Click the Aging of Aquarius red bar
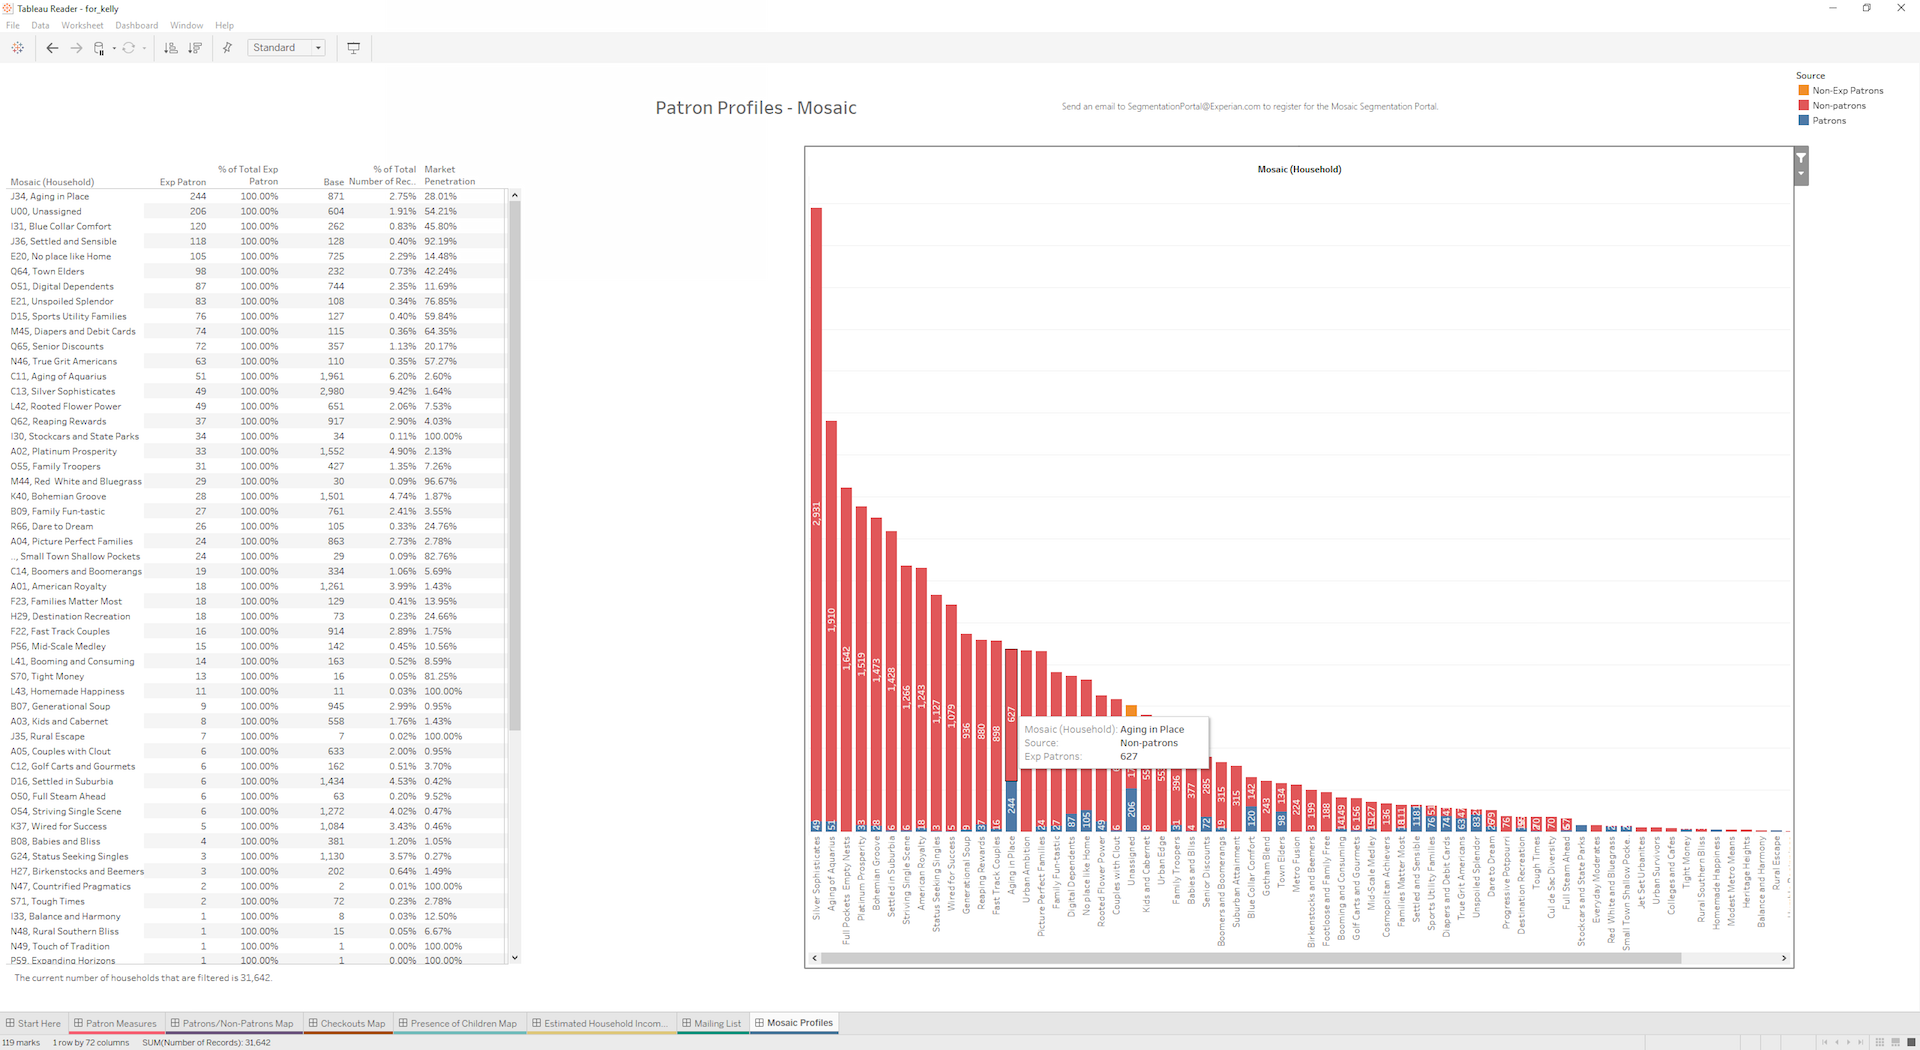The image size is (1920, 1050). click(x=831, y=620)
